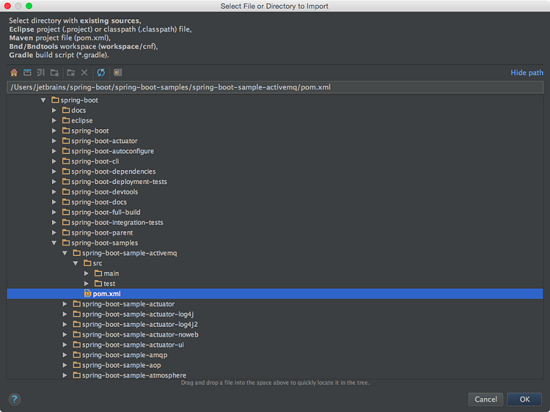Select spring-boot-sample-activemq folder label
Screen dimensions: 550x412
point(129,253)
